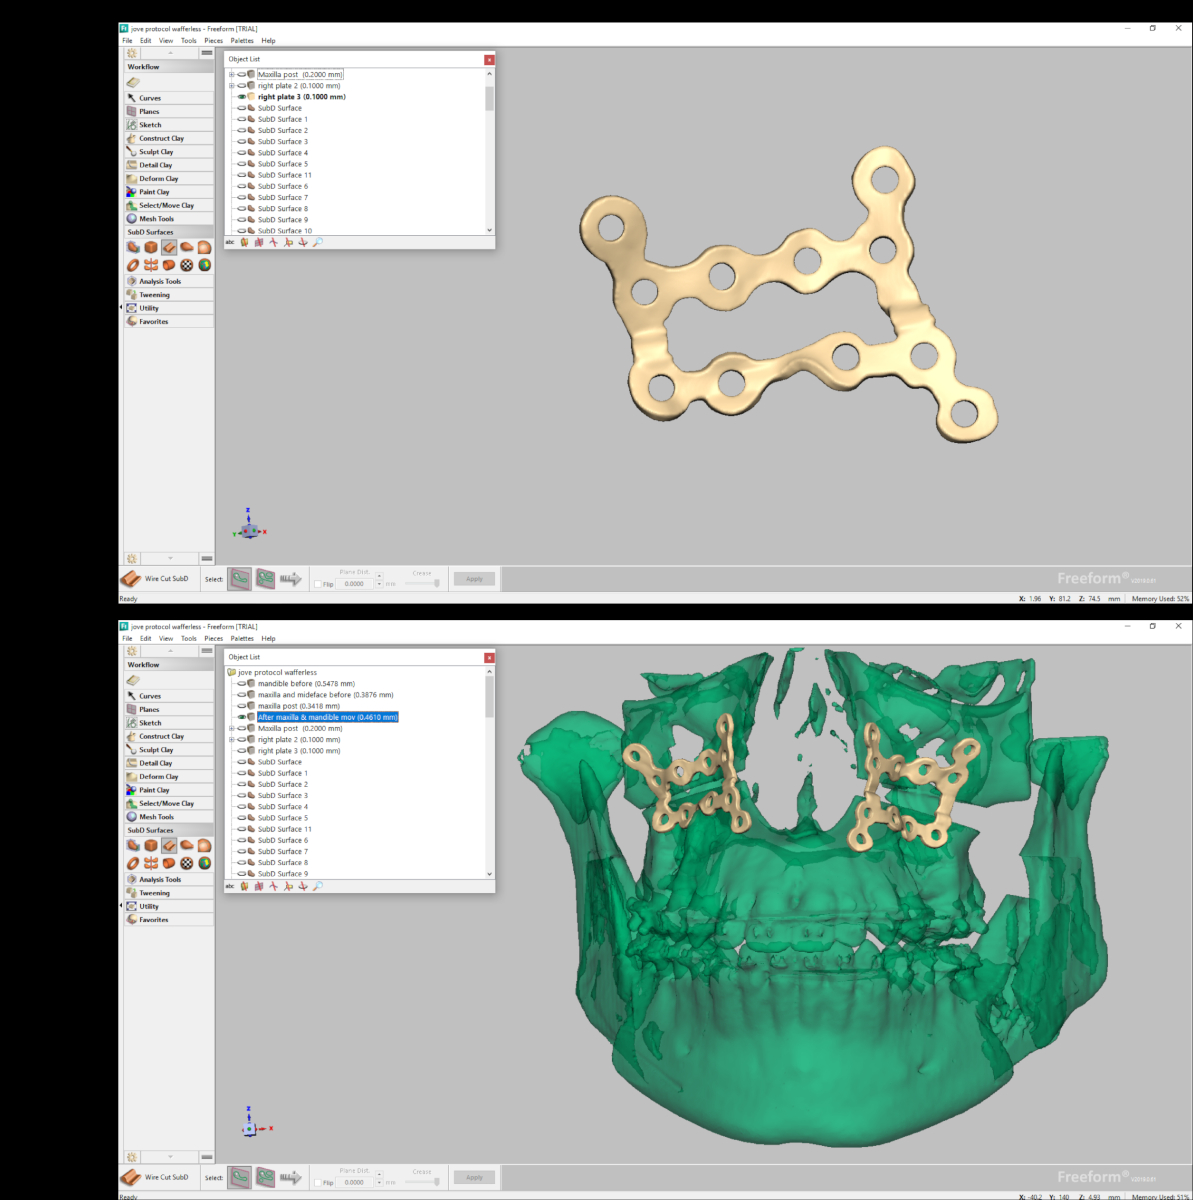Click SubD ring tool icon in jaw-model window
The height and width of the screenshot is (1200, 1193).
[x=133, y=863]
